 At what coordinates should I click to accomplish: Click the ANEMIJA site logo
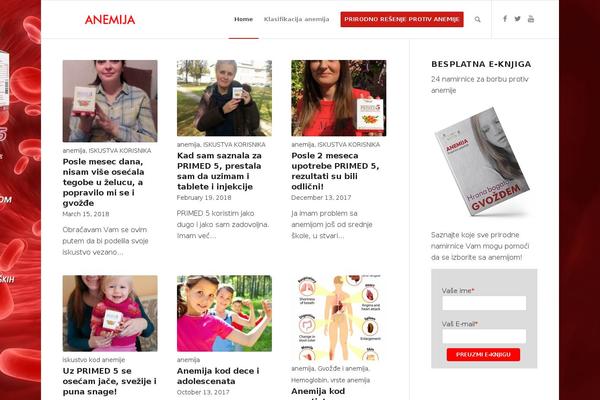[110, 20]
